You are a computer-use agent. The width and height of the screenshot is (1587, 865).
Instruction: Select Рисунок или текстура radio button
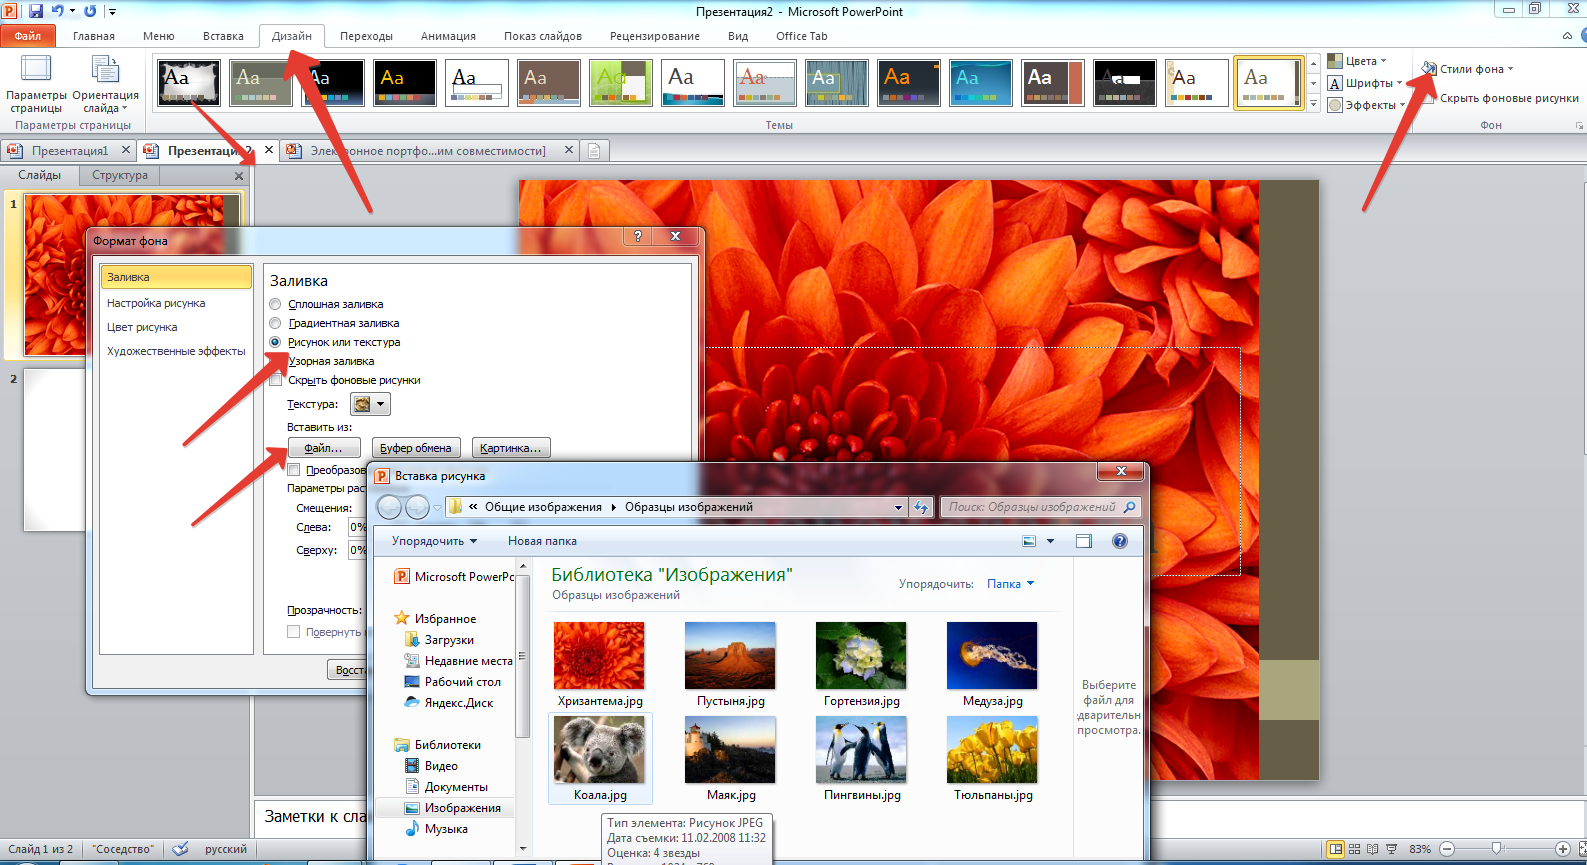tap(275, 342)
